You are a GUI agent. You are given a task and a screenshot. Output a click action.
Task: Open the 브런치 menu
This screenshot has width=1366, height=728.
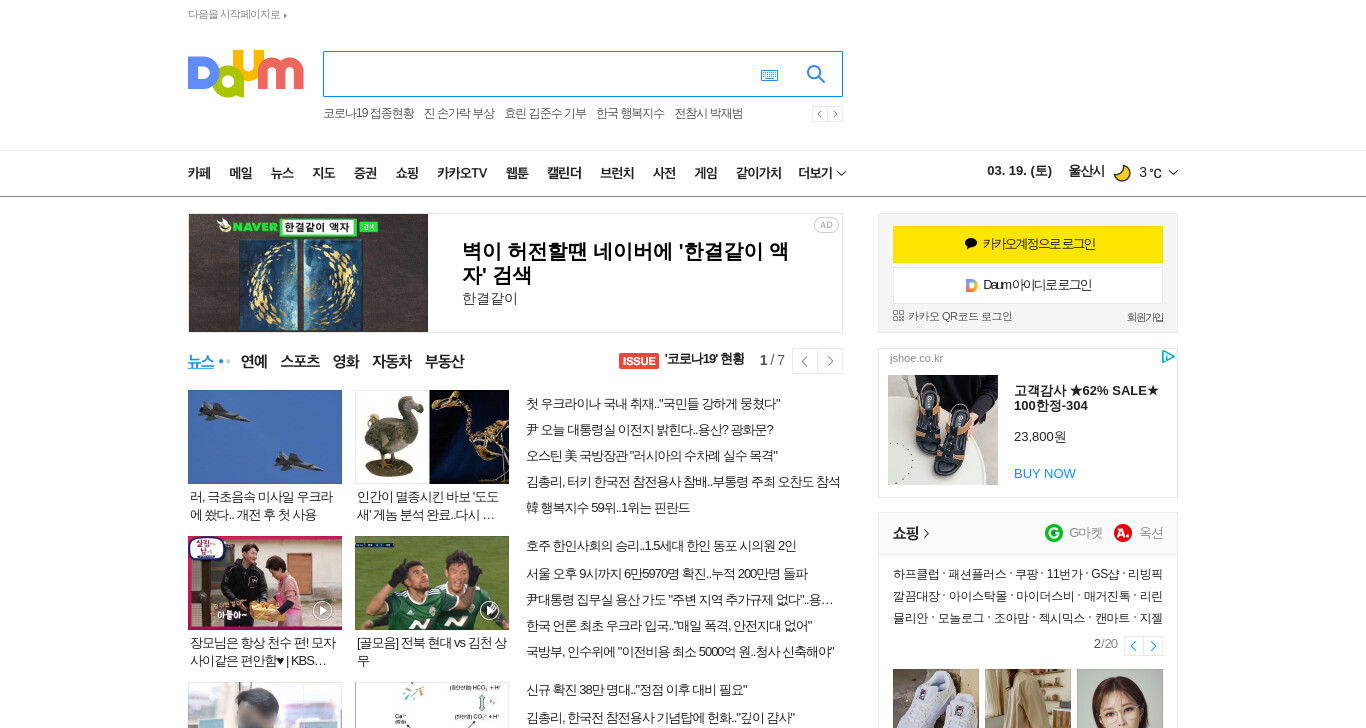click(617, 173)
